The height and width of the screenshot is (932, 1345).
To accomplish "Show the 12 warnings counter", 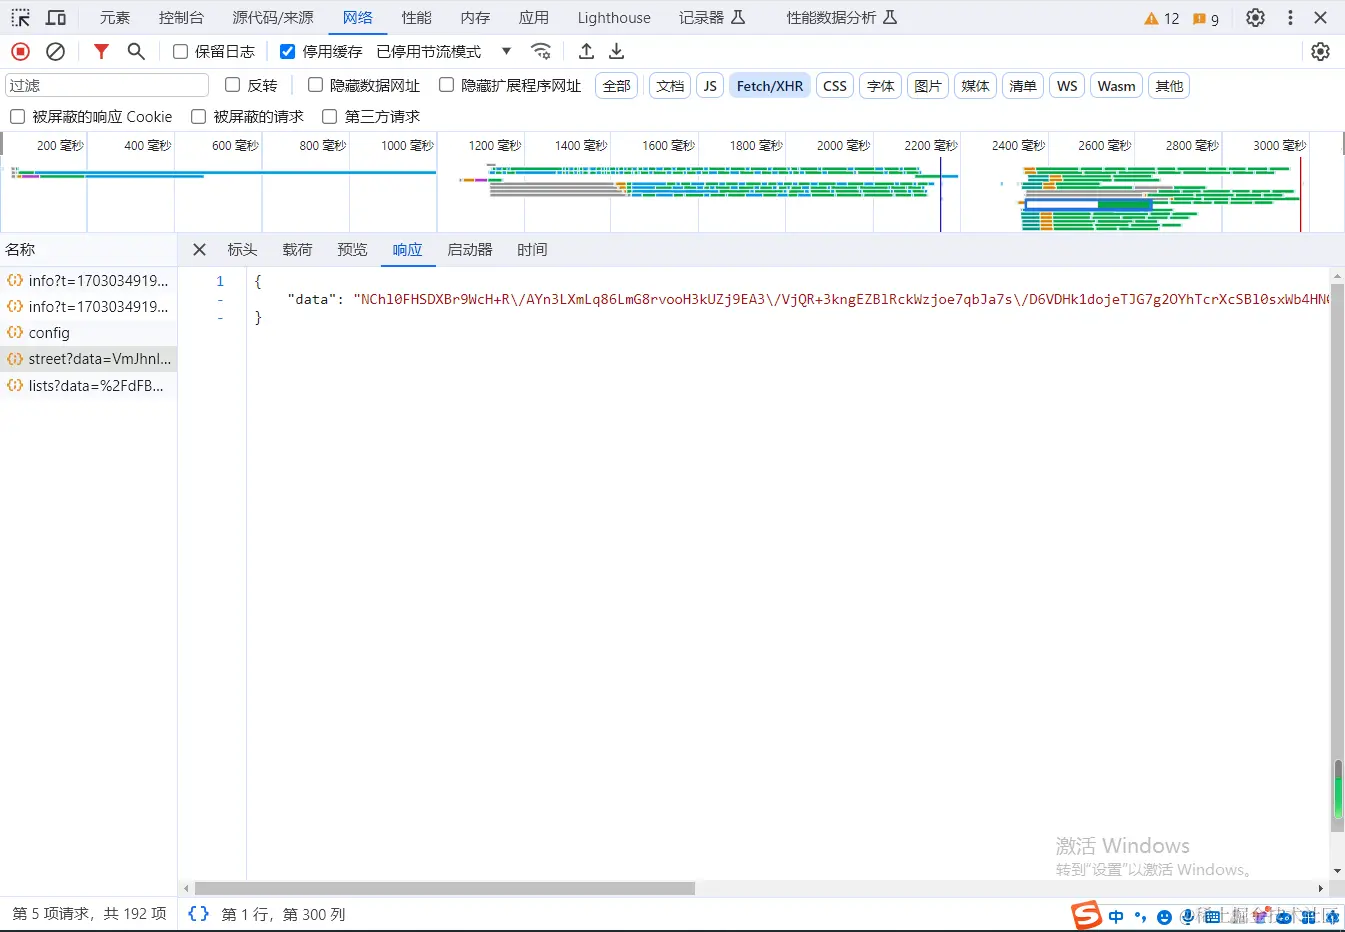I will 1162,18.
